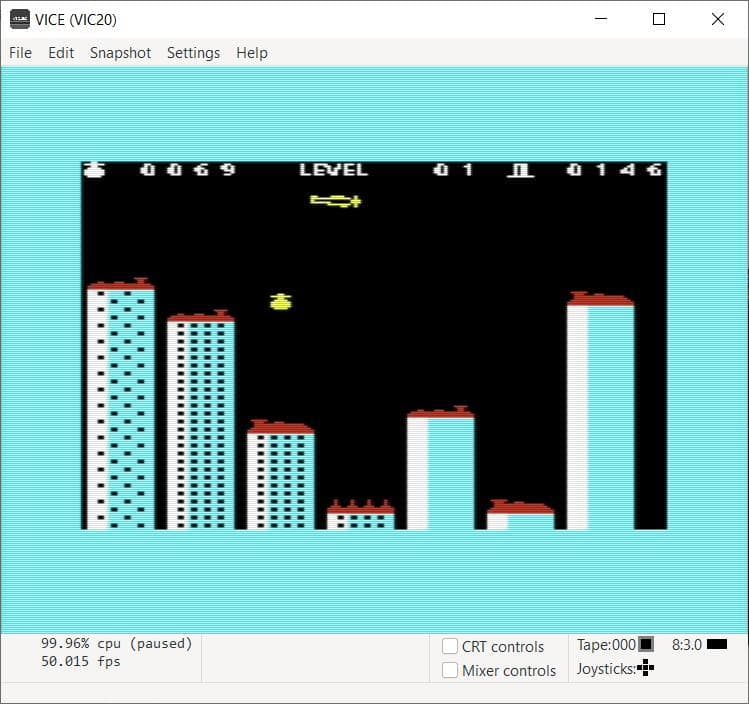The height and width of the screenshot is (704, 749).
Task: Click the LEVEL text in the game
Action: pyautogui.click(x=333, y=170)
